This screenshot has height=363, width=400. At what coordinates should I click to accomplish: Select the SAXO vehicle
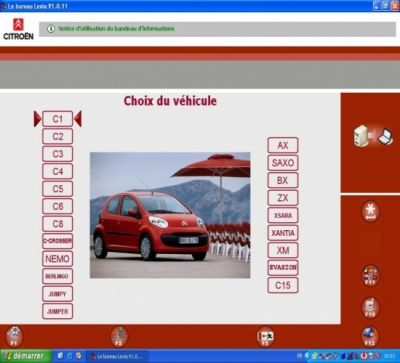(283, 163)
